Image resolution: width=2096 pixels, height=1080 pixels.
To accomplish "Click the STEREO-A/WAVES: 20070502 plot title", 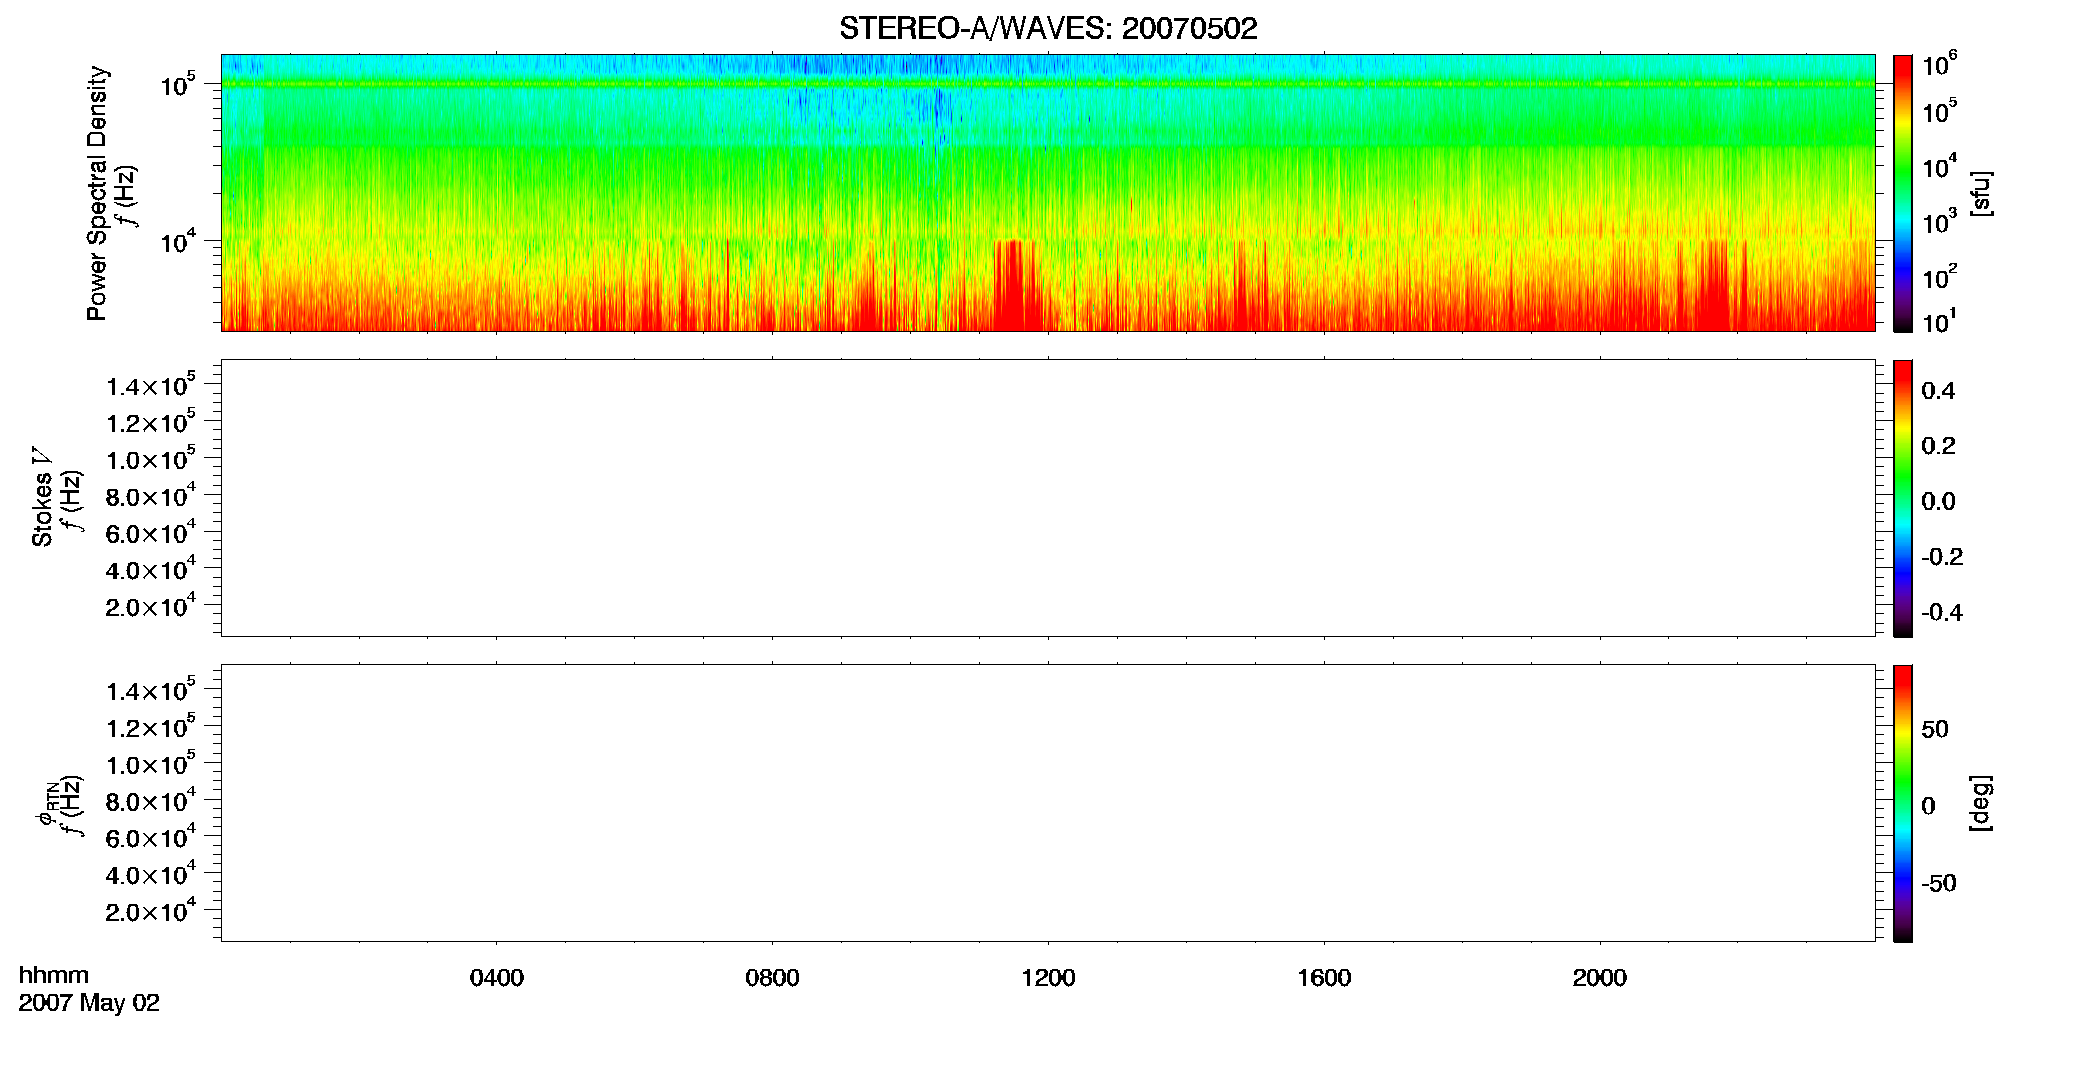I will [x=1048, y=29].
